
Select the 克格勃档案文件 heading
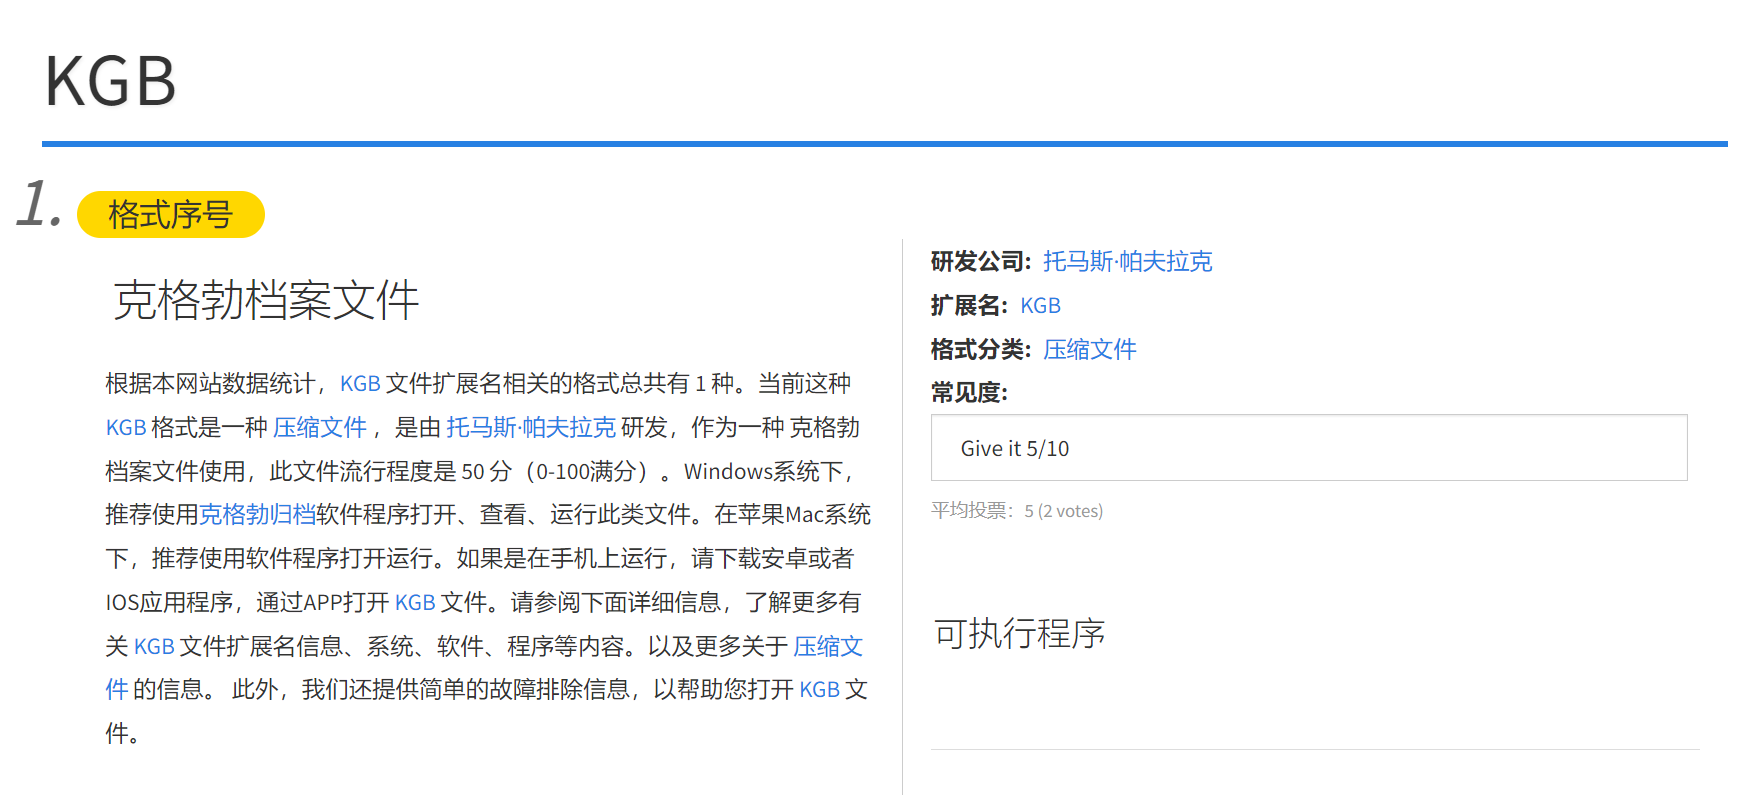pyautogui.click(x=265, y=301)
